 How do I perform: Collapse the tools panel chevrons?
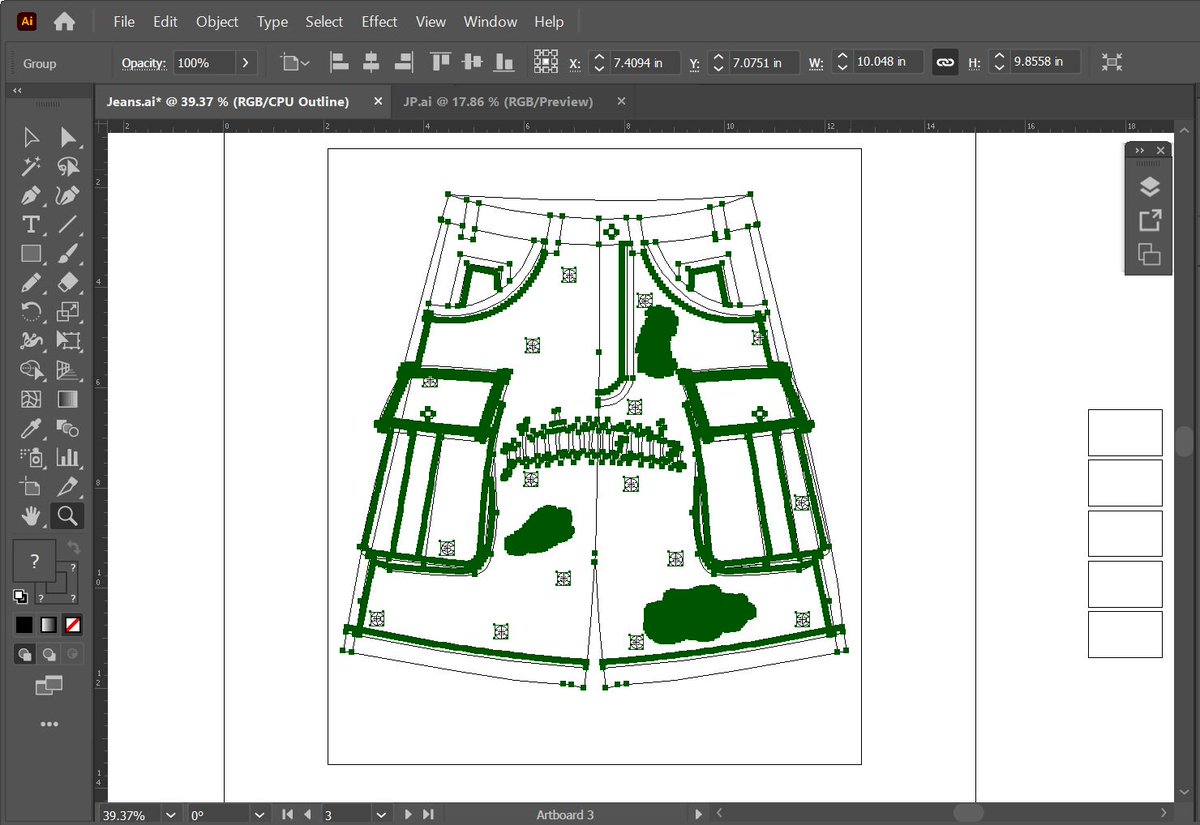17,90
